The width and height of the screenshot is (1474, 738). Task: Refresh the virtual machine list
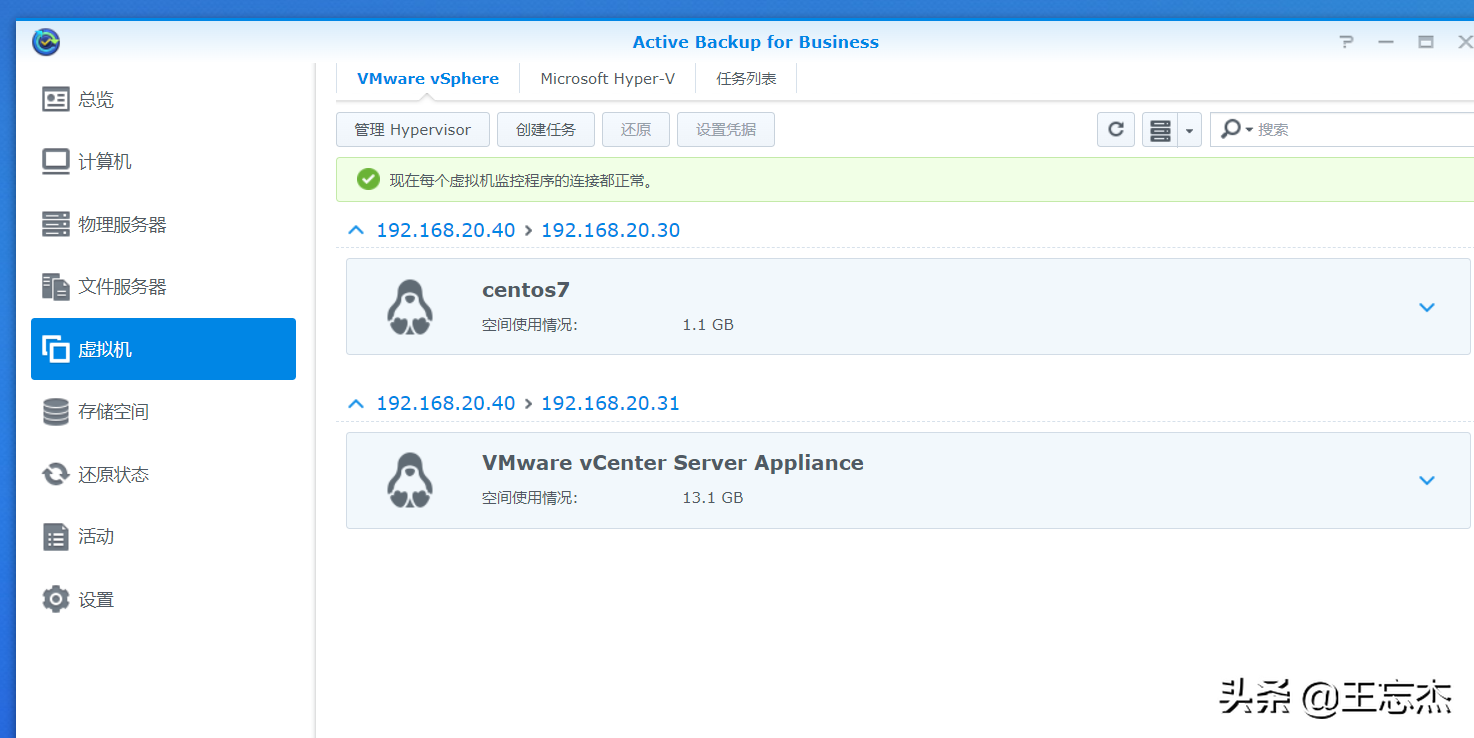click(1116, 130)
